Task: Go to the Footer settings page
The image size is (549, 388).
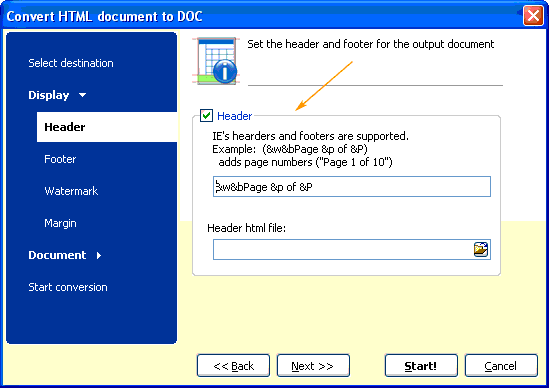Action: pos(60,159)
